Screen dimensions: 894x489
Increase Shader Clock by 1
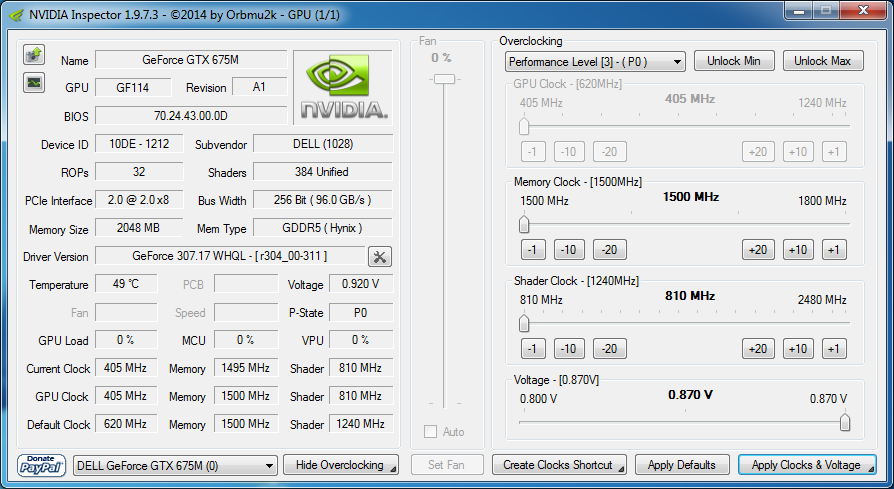tap(834, 349)
